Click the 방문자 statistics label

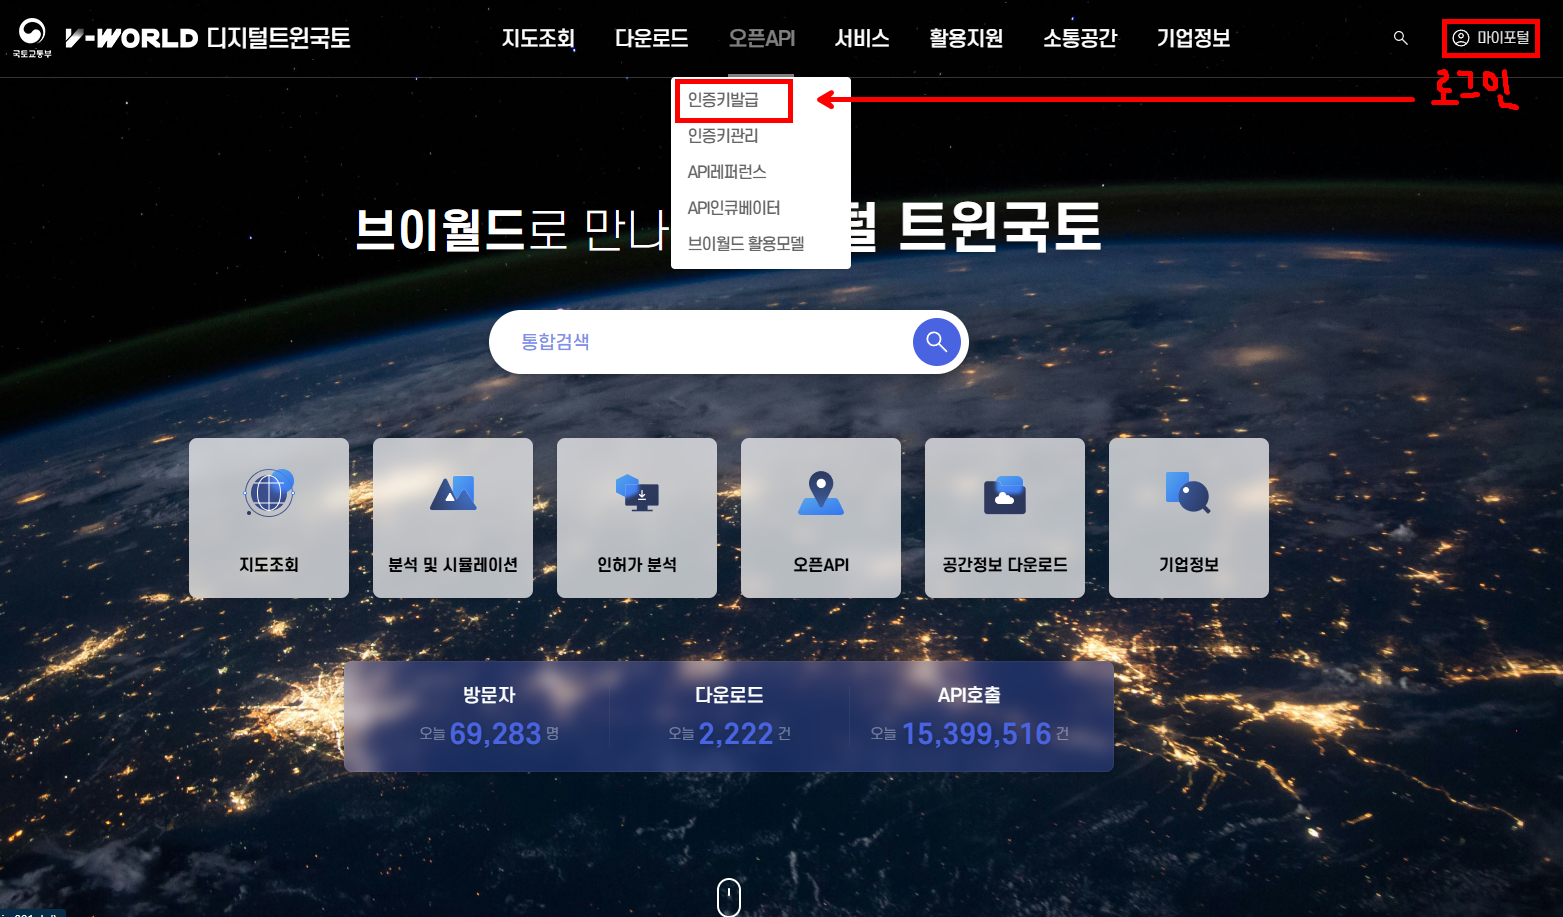click(x=489, y=695)
